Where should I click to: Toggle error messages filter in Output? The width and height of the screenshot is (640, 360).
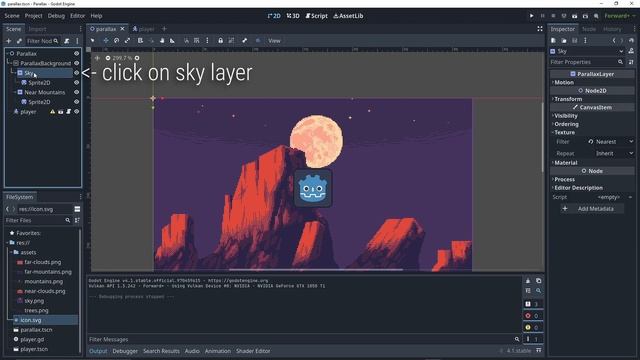533,316
